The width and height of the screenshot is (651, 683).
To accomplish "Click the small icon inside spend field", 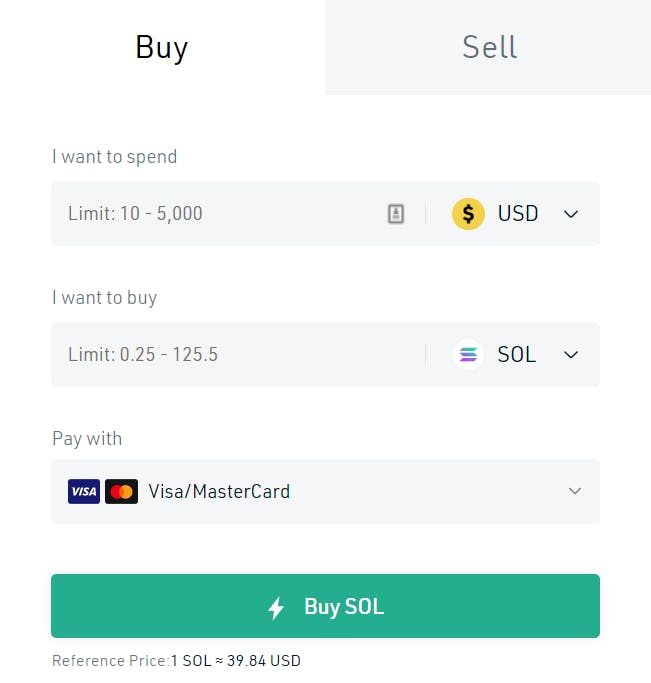I will click(x=396, y=213).
